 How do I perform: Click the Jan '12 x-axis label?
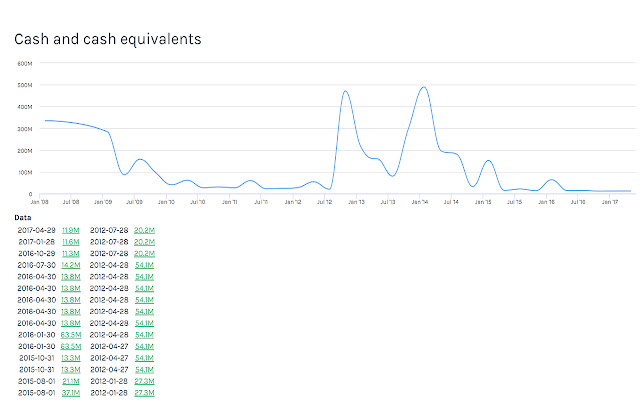pos(293,202)
